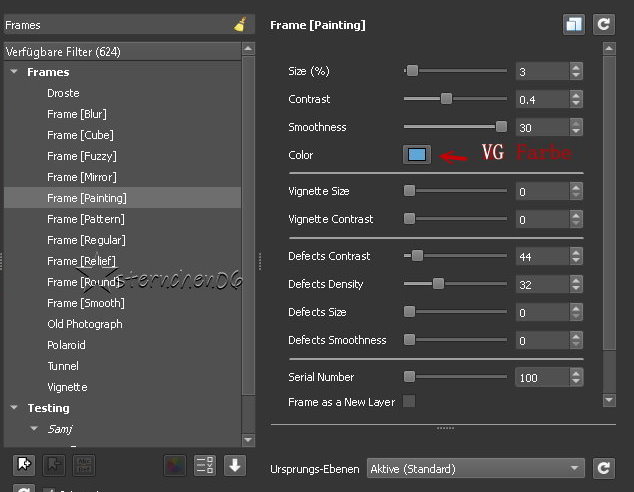Click the add fave icon below filter list
This screenshot has width=634, height=492.
pyautogui.click(x=24, y=465)
